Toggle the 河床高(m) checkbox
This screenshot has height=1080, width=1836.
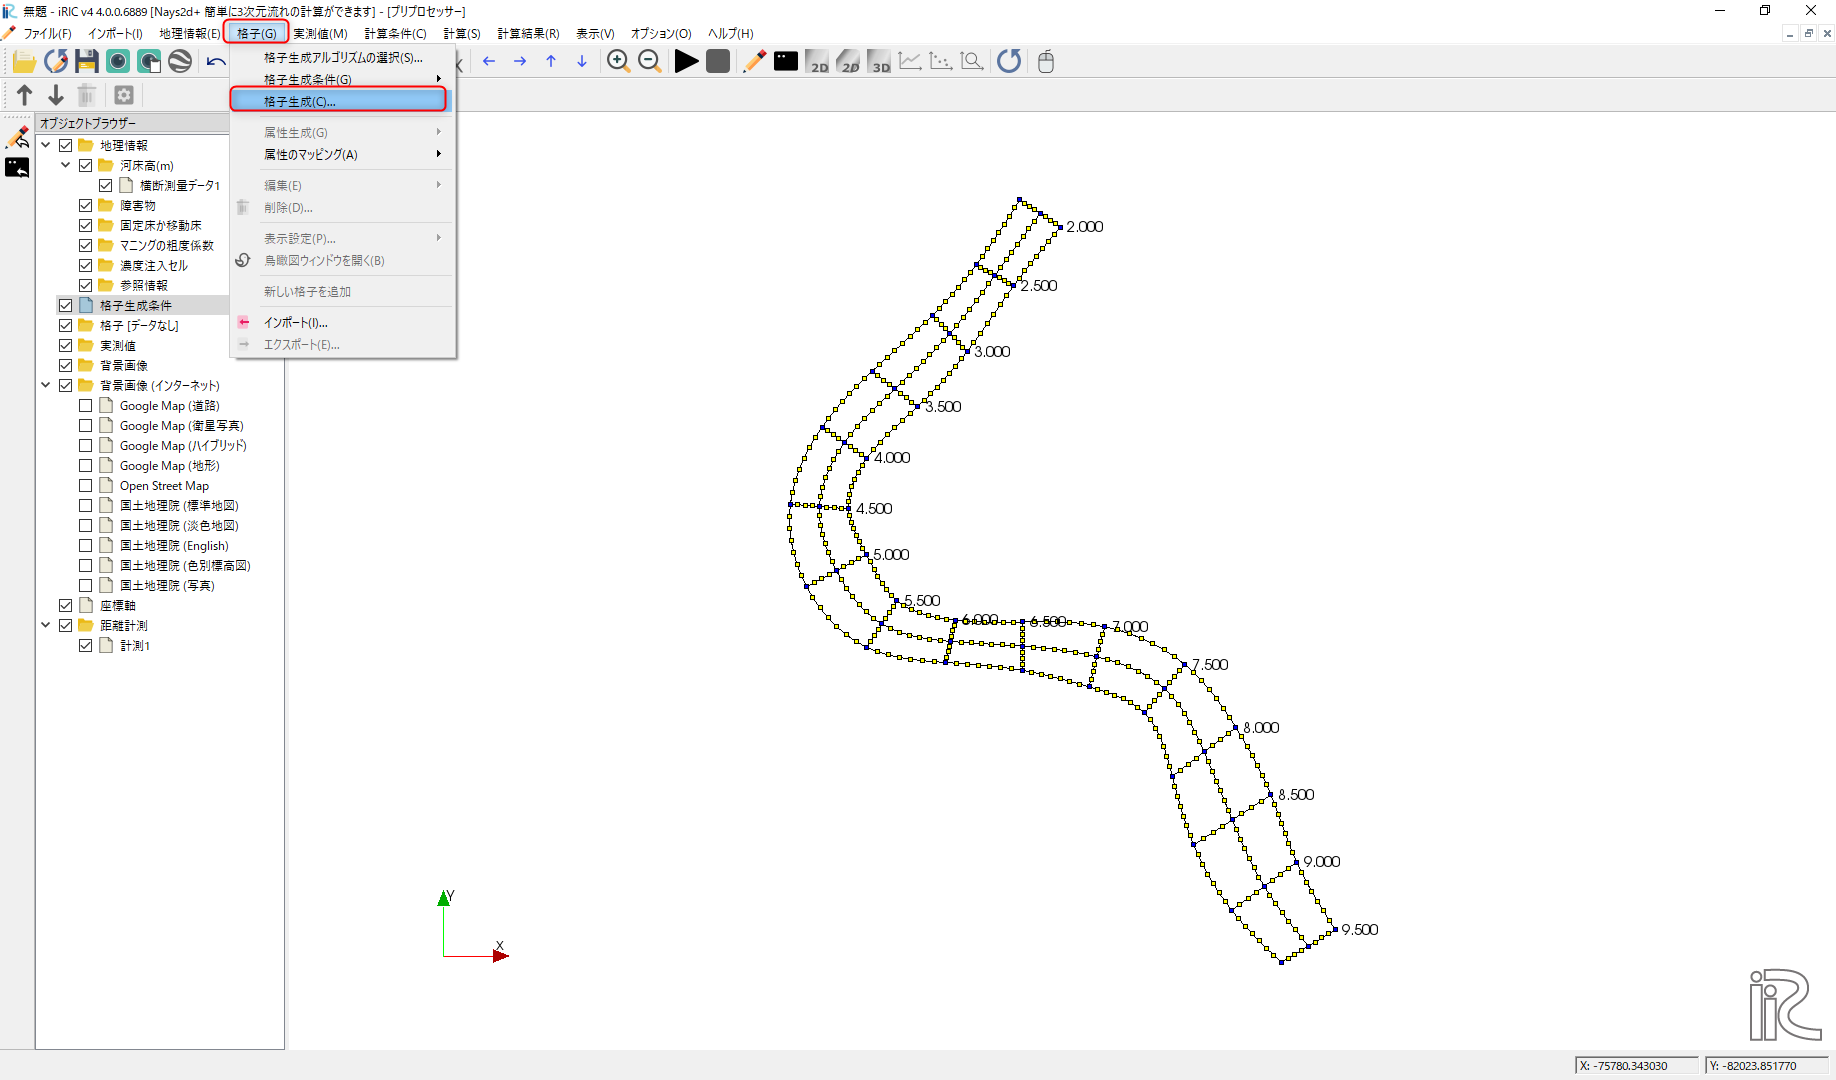click(86, 165)
